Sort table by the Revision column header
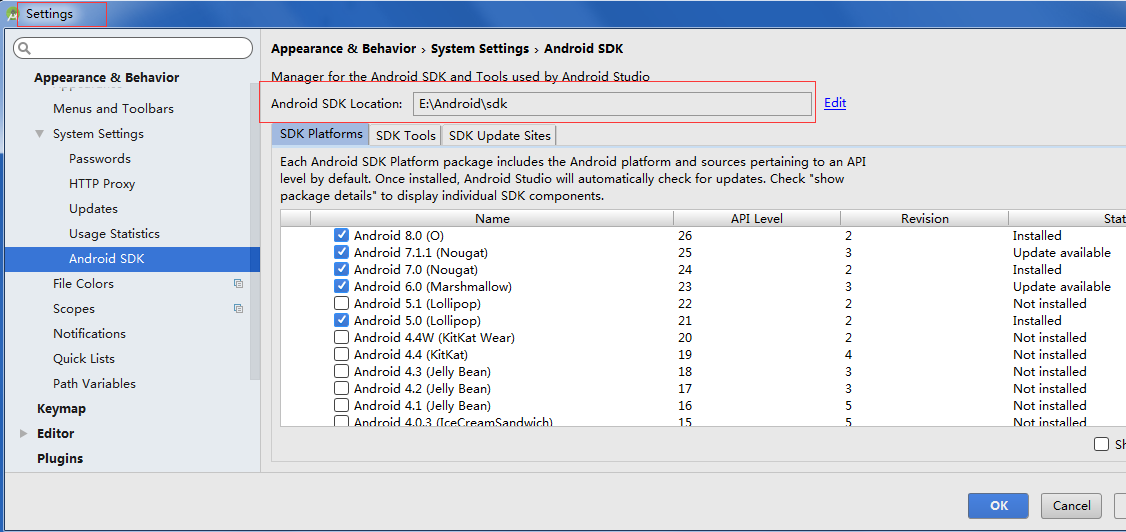This screenshot has height=532, width=1126. coord(924,219)
